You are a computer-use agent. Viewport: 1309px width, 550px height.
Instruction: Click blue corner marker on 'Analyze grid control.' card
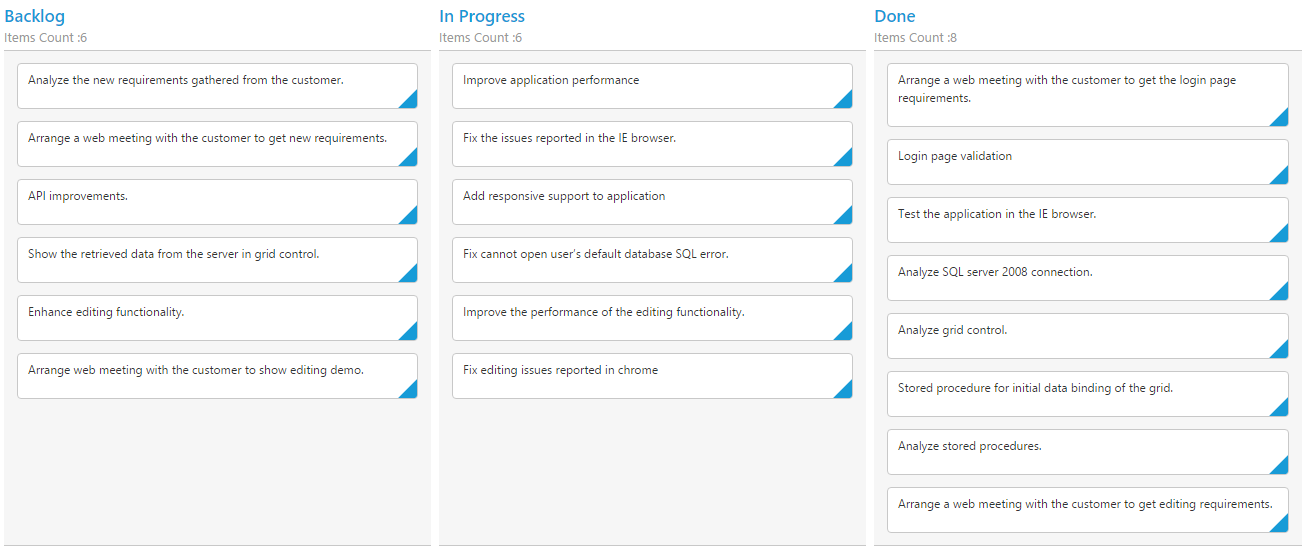pos(1282,352)
